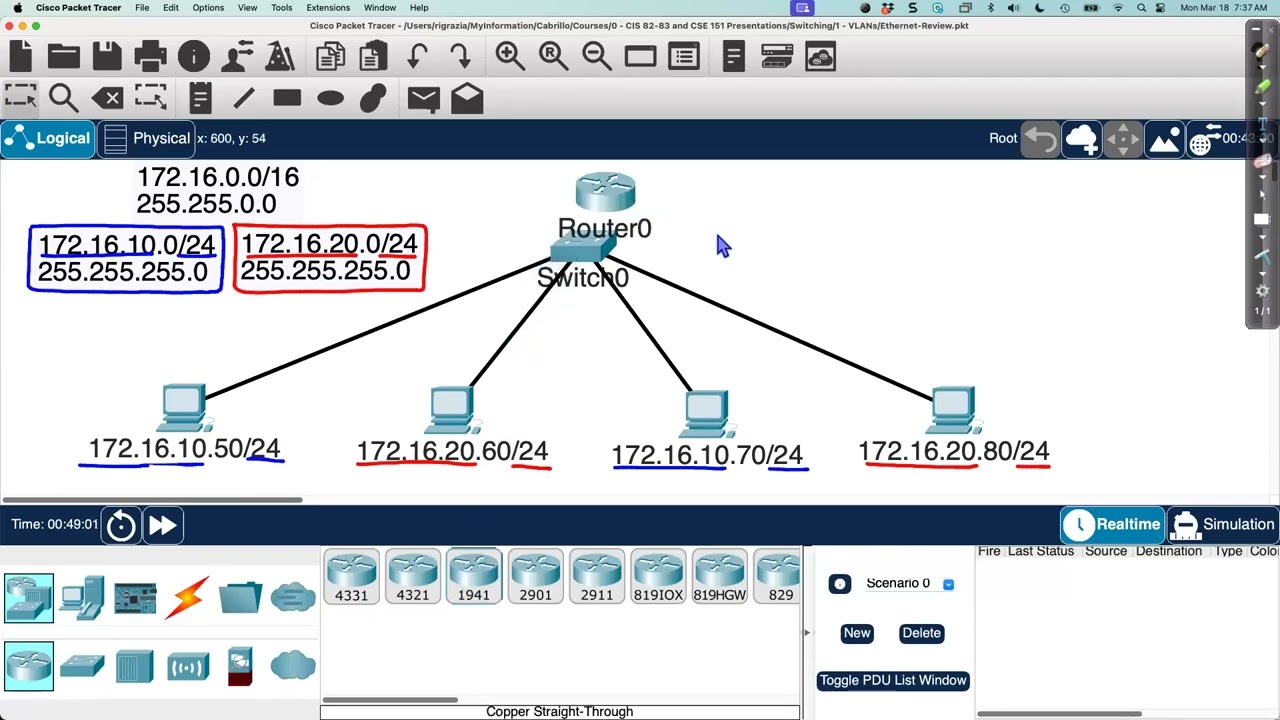Open the Edit menu
Viewport: 1280px width, 720px height.
(171, 8)
